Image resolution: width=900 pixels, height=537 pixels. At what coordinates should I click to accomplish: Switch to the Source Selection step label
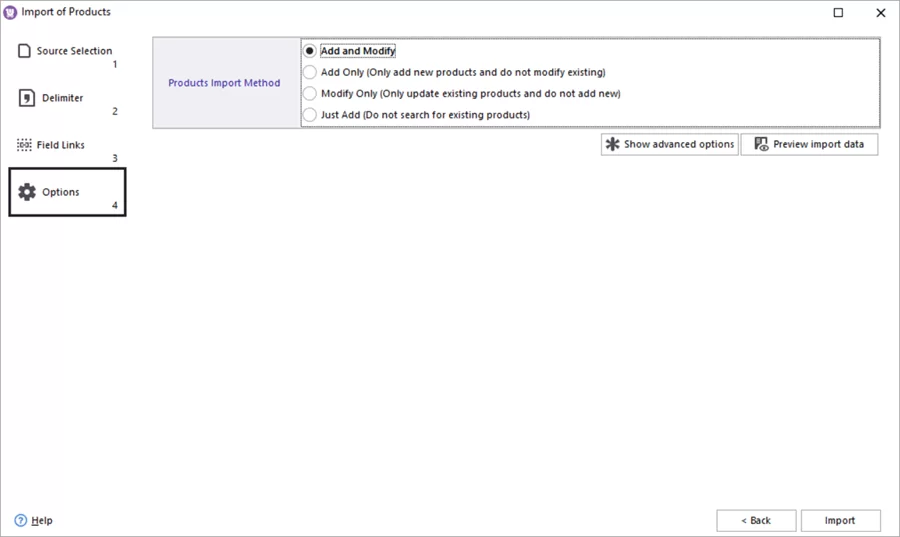click(74, 51)
